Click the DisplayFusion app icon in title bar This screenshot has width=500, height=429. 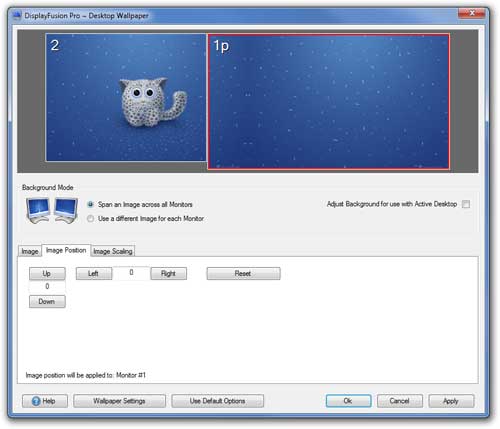tap(17, 16)
